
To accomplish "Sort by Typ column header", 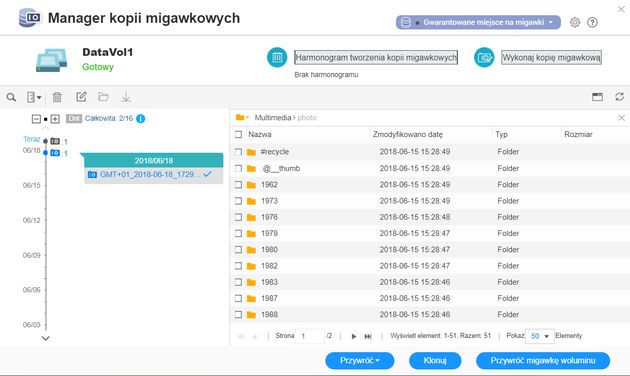I will pyautogui.click(x=501, y=134).
